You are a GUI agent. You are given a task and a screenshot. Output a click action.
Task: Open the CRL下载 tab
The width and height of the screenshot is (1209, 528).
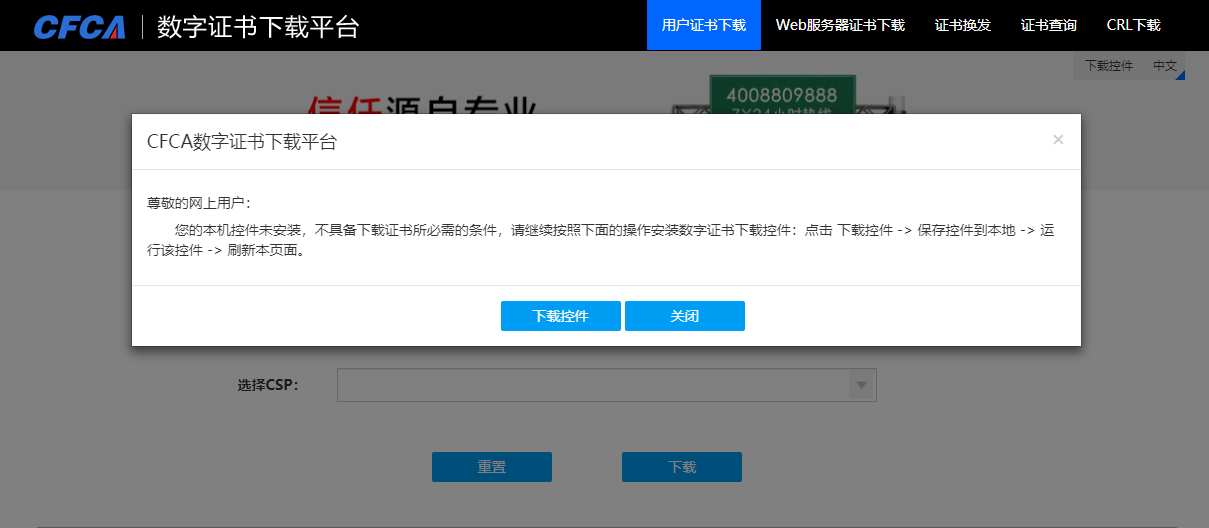coord(1134,25)
